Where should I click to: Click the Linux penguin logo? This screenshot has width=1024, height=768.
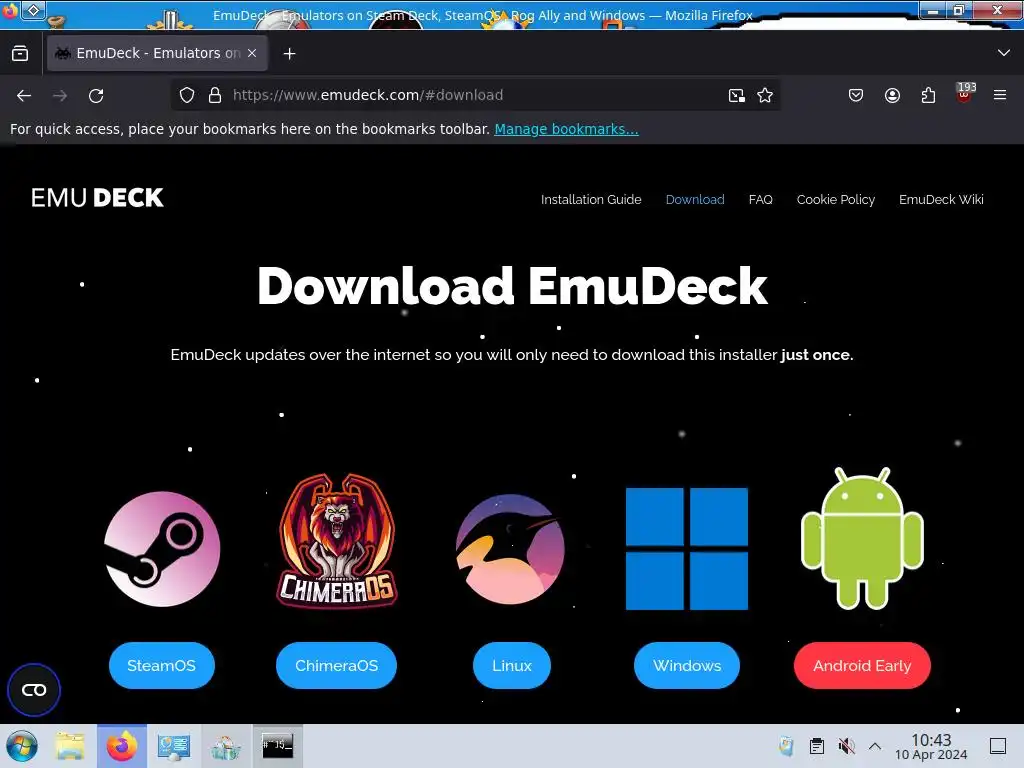tap(511, 549)
